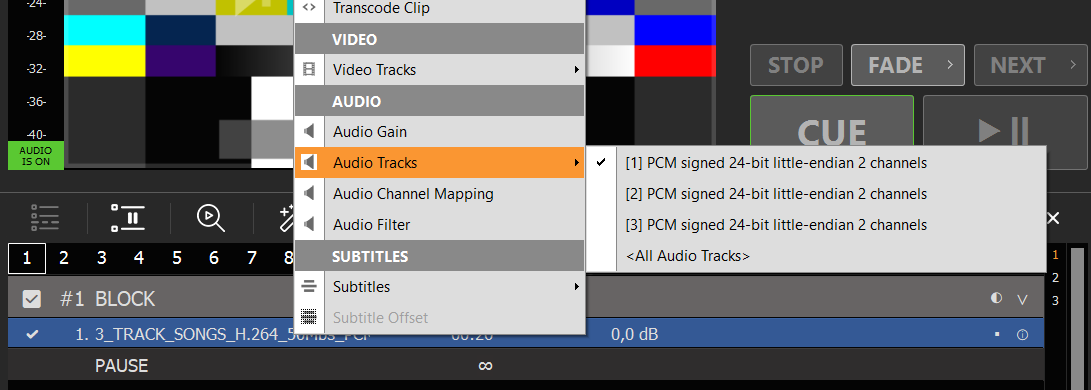Click the pause-marker insert icon in toolbar
The image size is (1091, 390).
128,218
